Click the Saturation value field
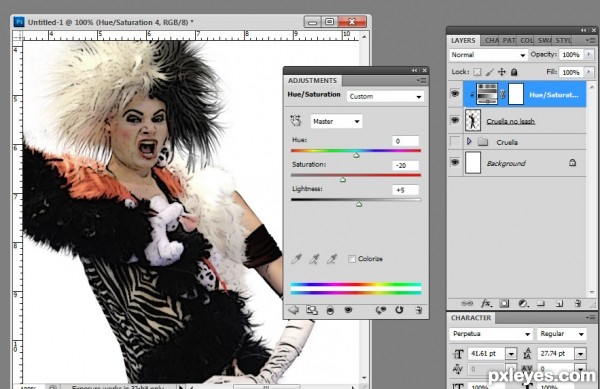The image size is (600, 389). click(406, 165)
